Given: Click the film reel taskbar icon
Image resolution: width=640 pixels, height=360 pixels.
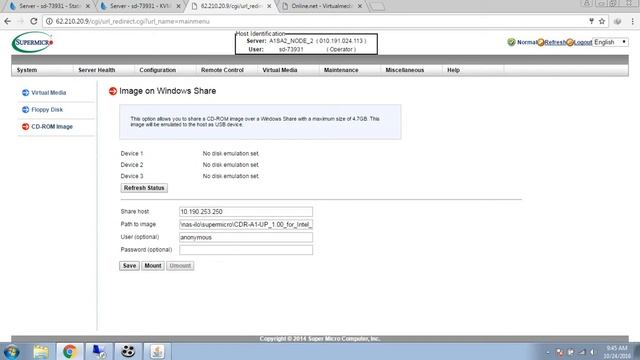Looking at the screenshot, I should point(128,351).
